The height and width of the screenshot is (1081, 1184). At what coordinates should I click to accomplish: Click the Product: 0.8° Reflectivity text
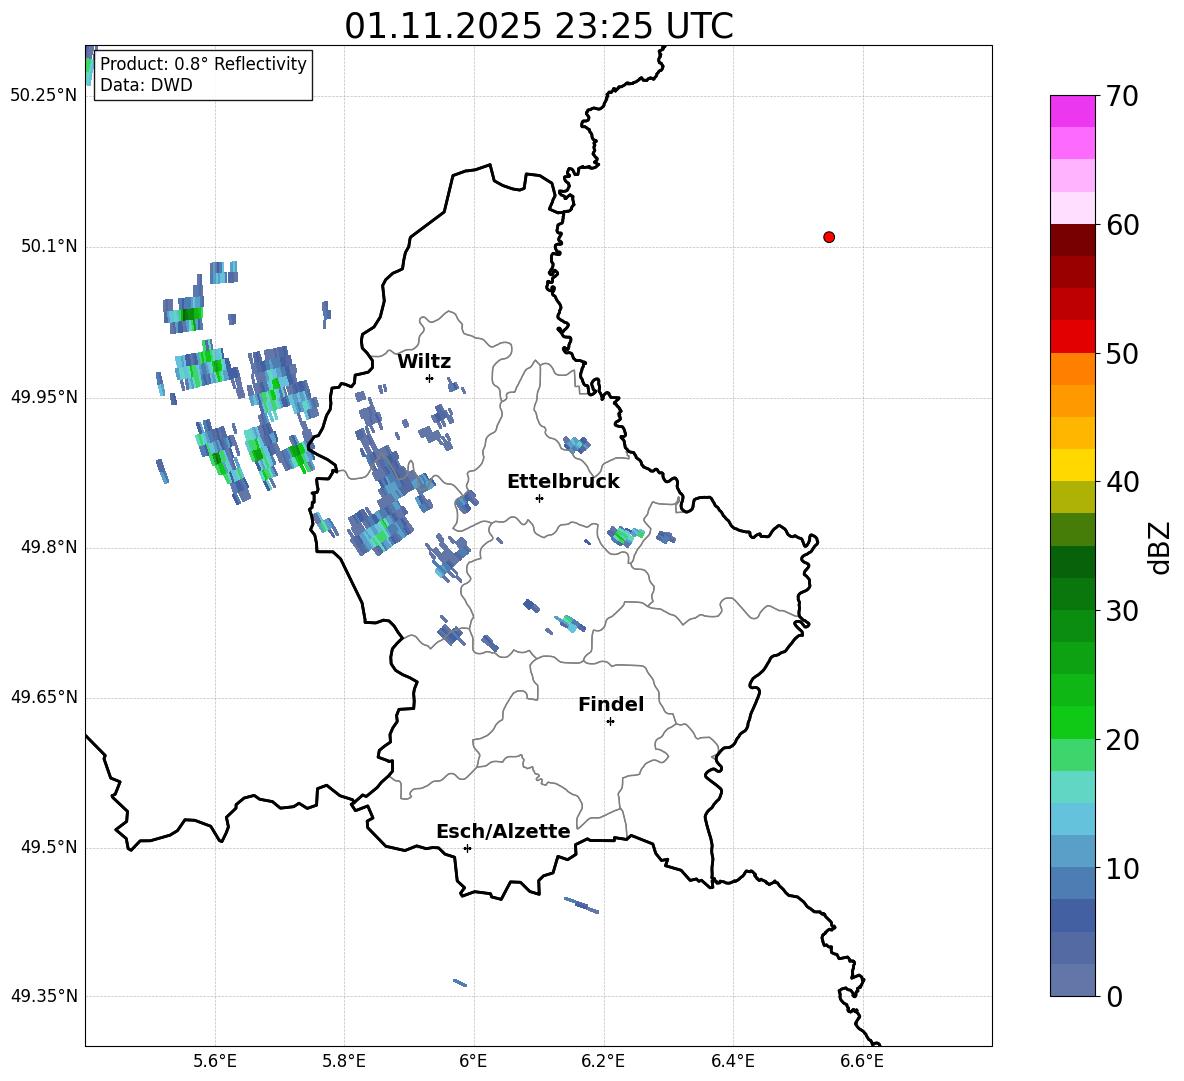coord(203,63)
